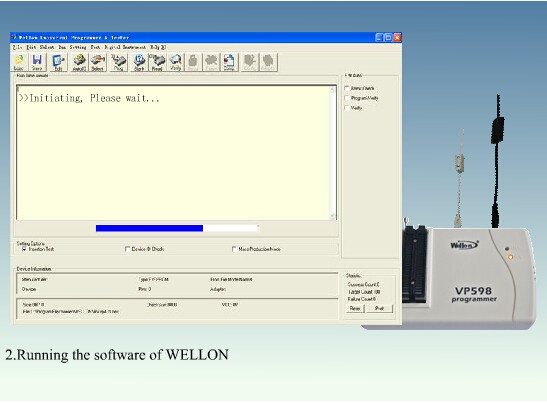Open the File menu

(17, 47)
